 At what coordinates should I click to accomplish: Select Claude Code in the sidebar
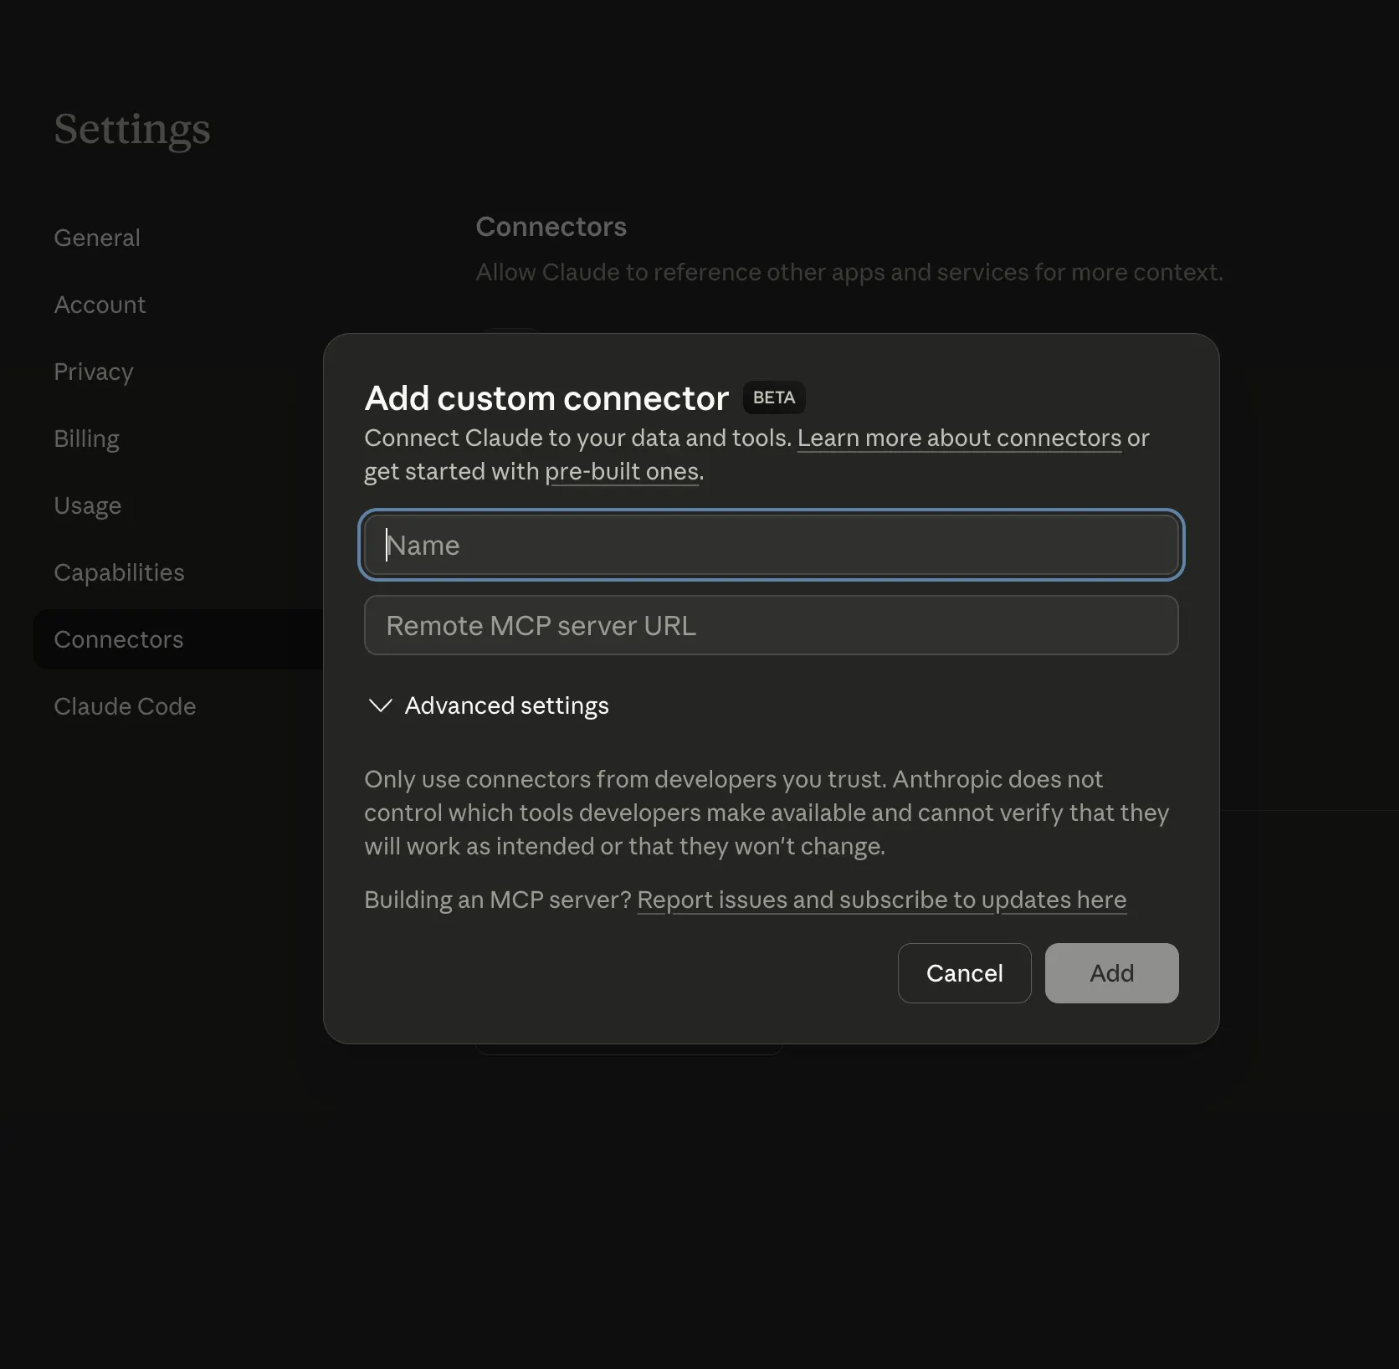click(x=124, y=706)
